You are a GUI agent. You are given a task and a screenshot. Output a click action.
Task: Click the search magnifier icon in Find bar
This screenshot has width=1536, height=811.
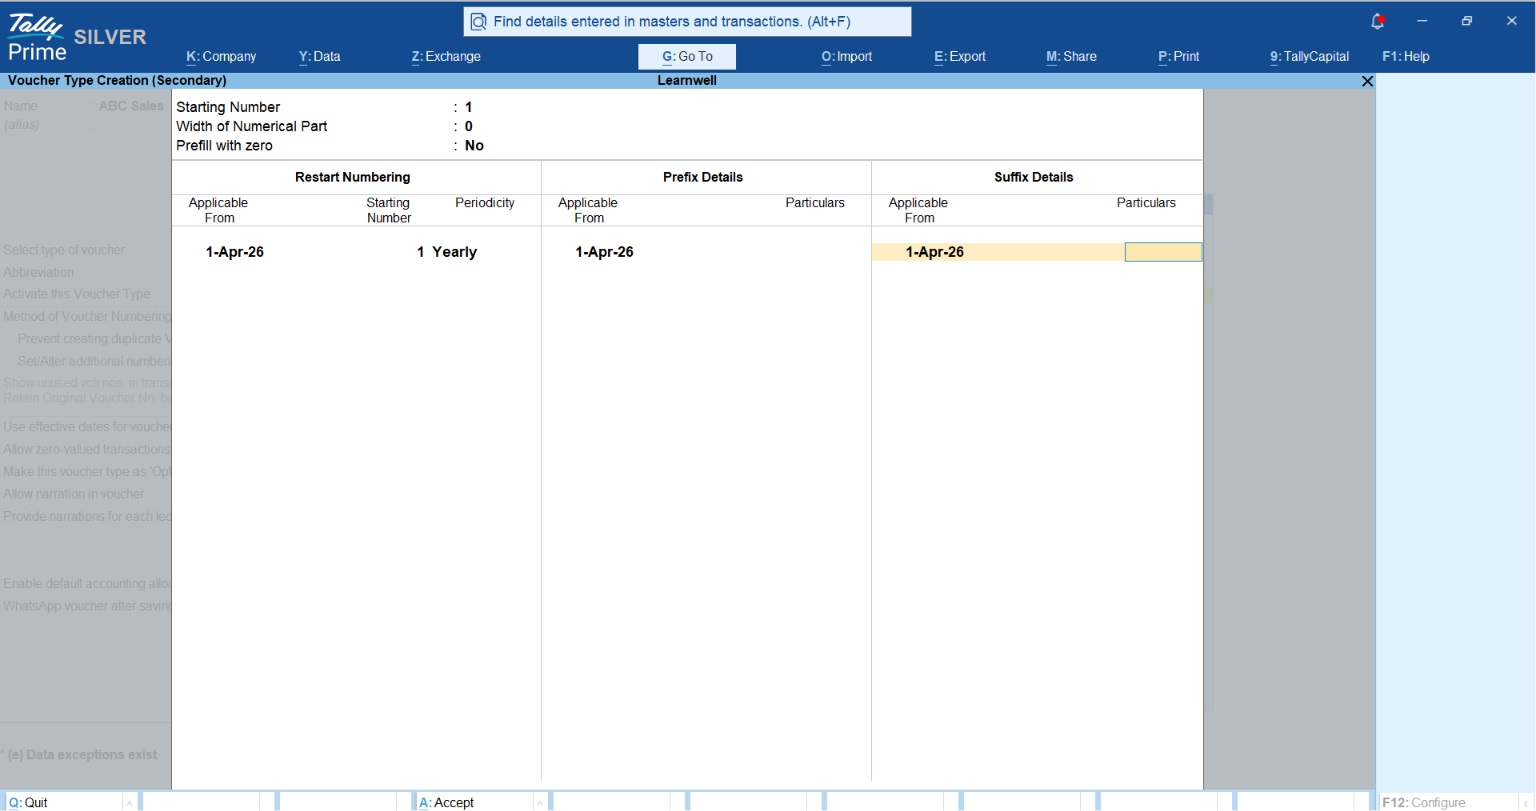479,21
